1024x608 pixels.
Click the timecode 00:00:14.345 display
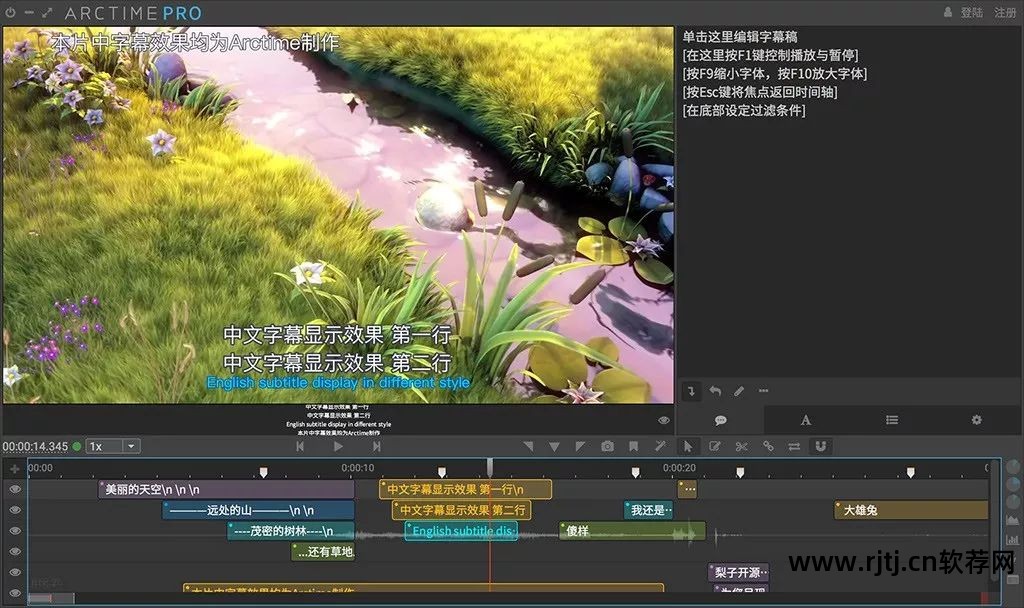tap(35, 447)
